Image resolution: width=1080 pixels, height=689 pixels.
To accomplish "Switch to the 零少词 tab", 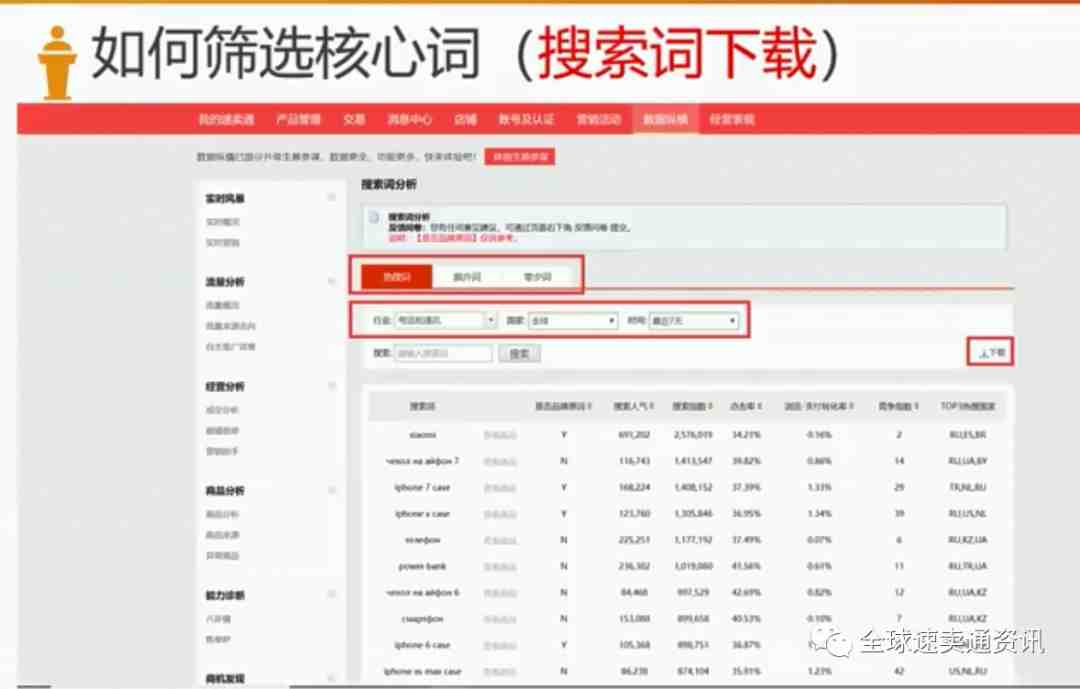I will (x=537, y=277).
